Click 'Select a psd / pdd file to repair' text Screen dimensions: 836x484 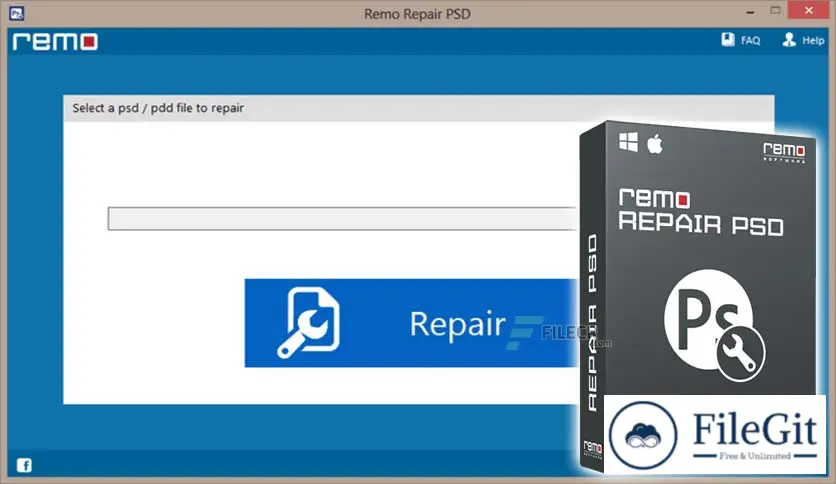click(158, 108)
